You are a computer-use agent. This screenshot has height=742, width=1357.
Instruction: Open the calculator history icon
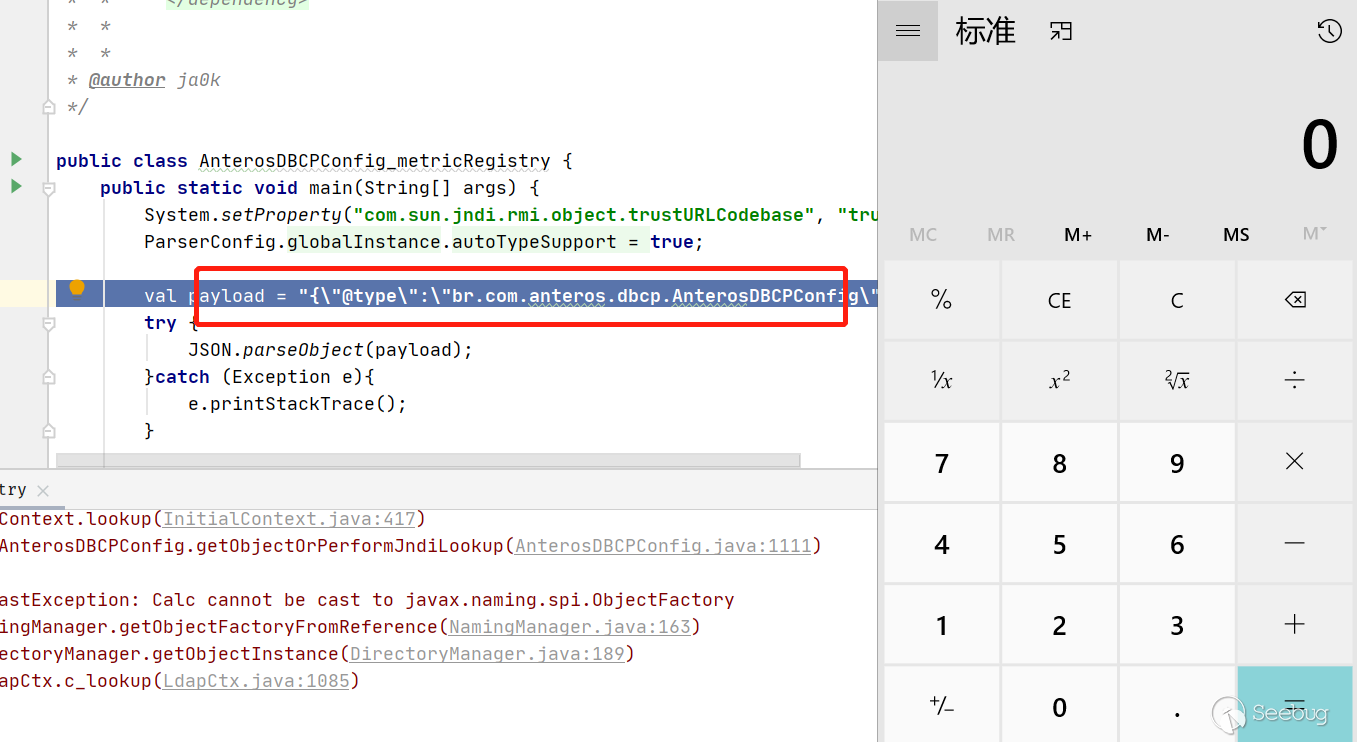pyautogui.click(x=1329, y=31)
